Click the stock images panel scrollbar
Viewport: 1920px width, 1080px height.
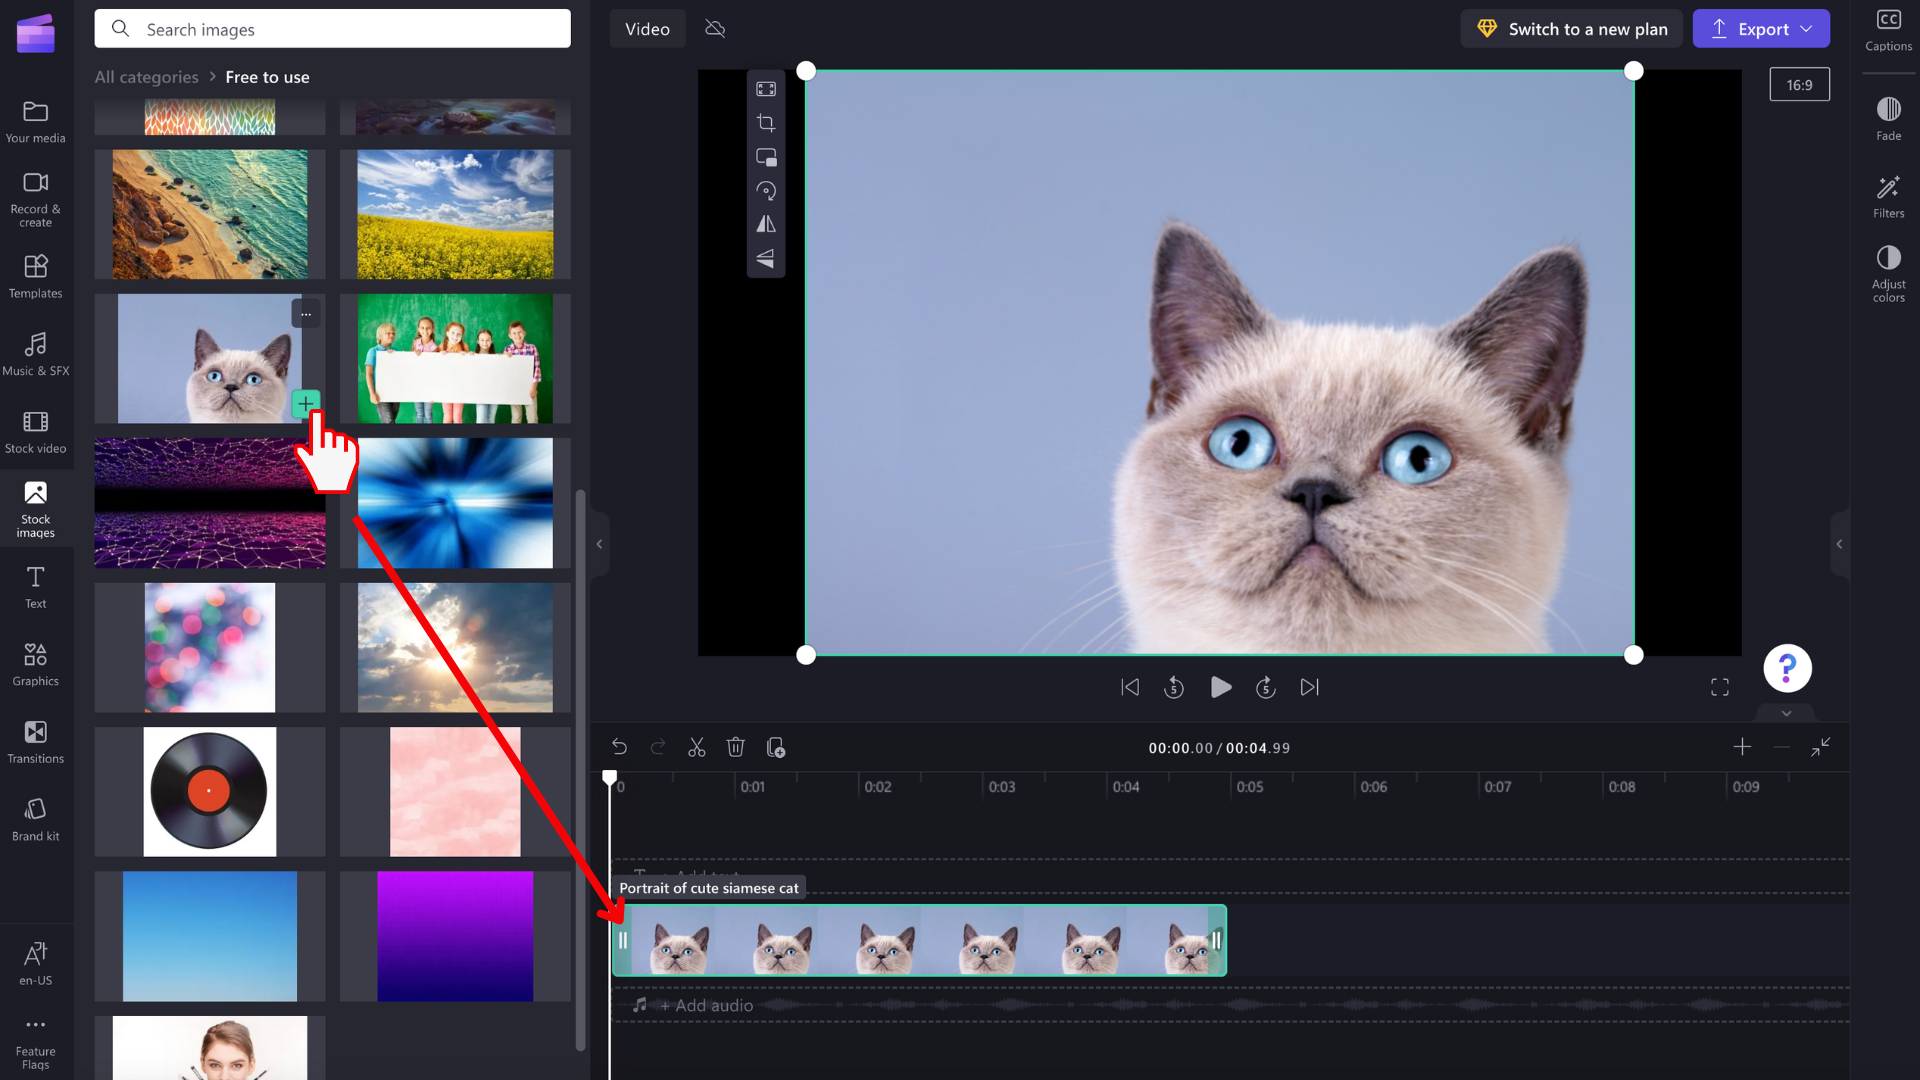point(580,770)
